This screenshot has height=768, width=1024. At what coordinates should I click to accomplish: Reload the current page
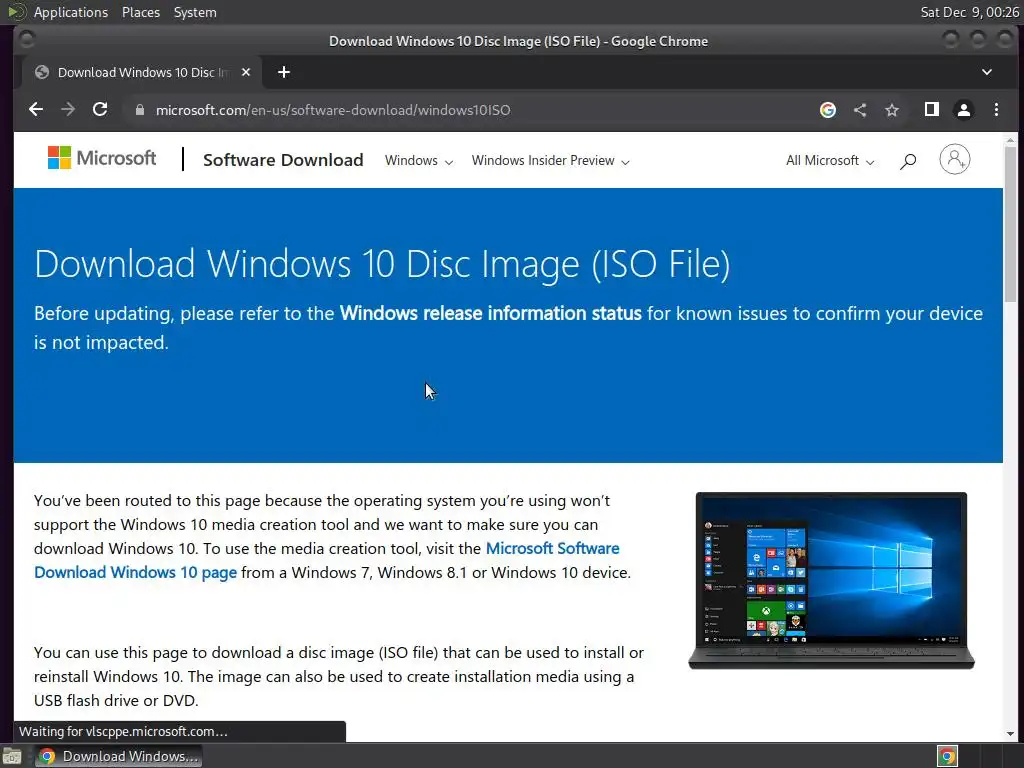click(x=100, y=110)
